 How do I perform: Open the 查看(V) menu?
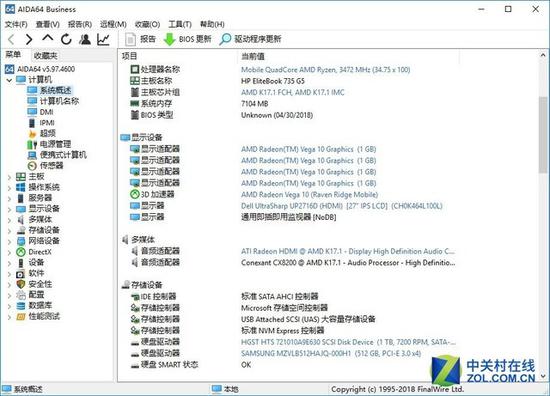click(x=48, y=24)
